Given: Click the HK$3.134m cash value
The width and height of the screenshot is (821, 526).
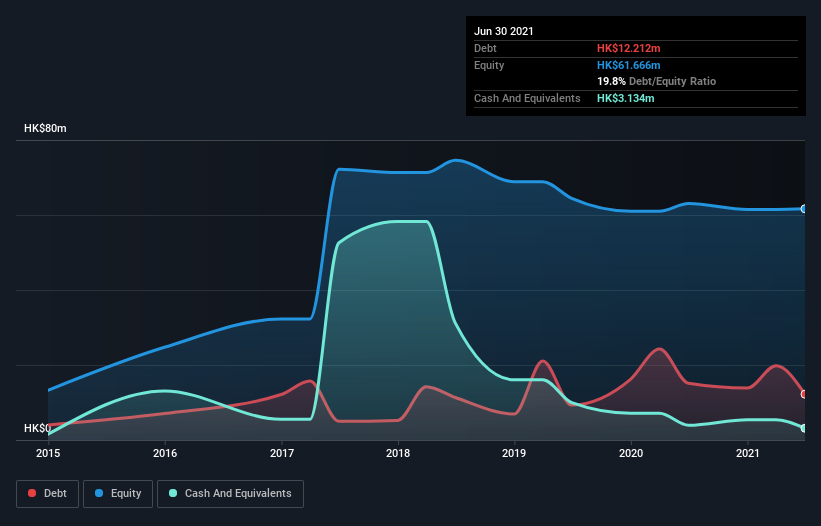Looking at the screenshot, I should click(x=626, y=98).
